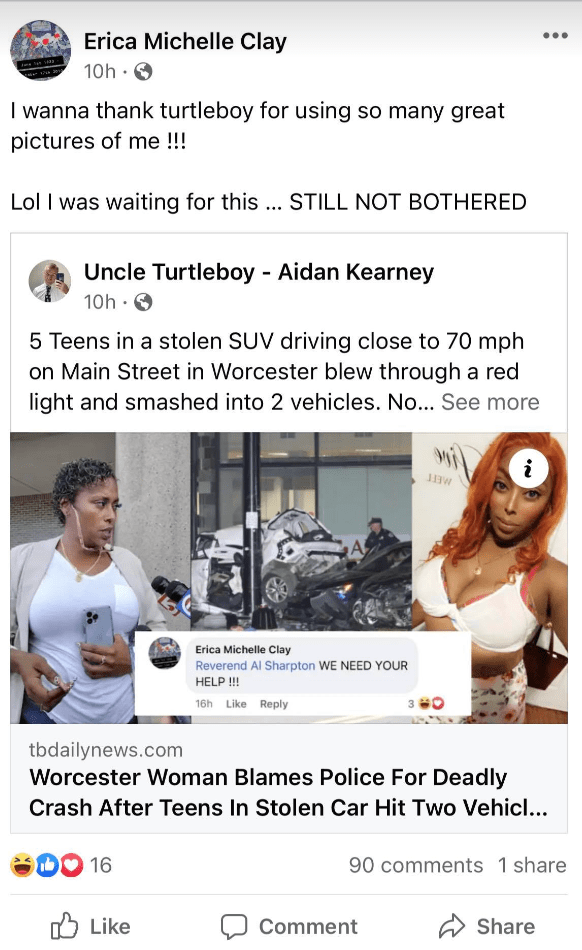Click the reaction count number 16
582x950 pixels.
pyautogui.click(x=101, y=865)
